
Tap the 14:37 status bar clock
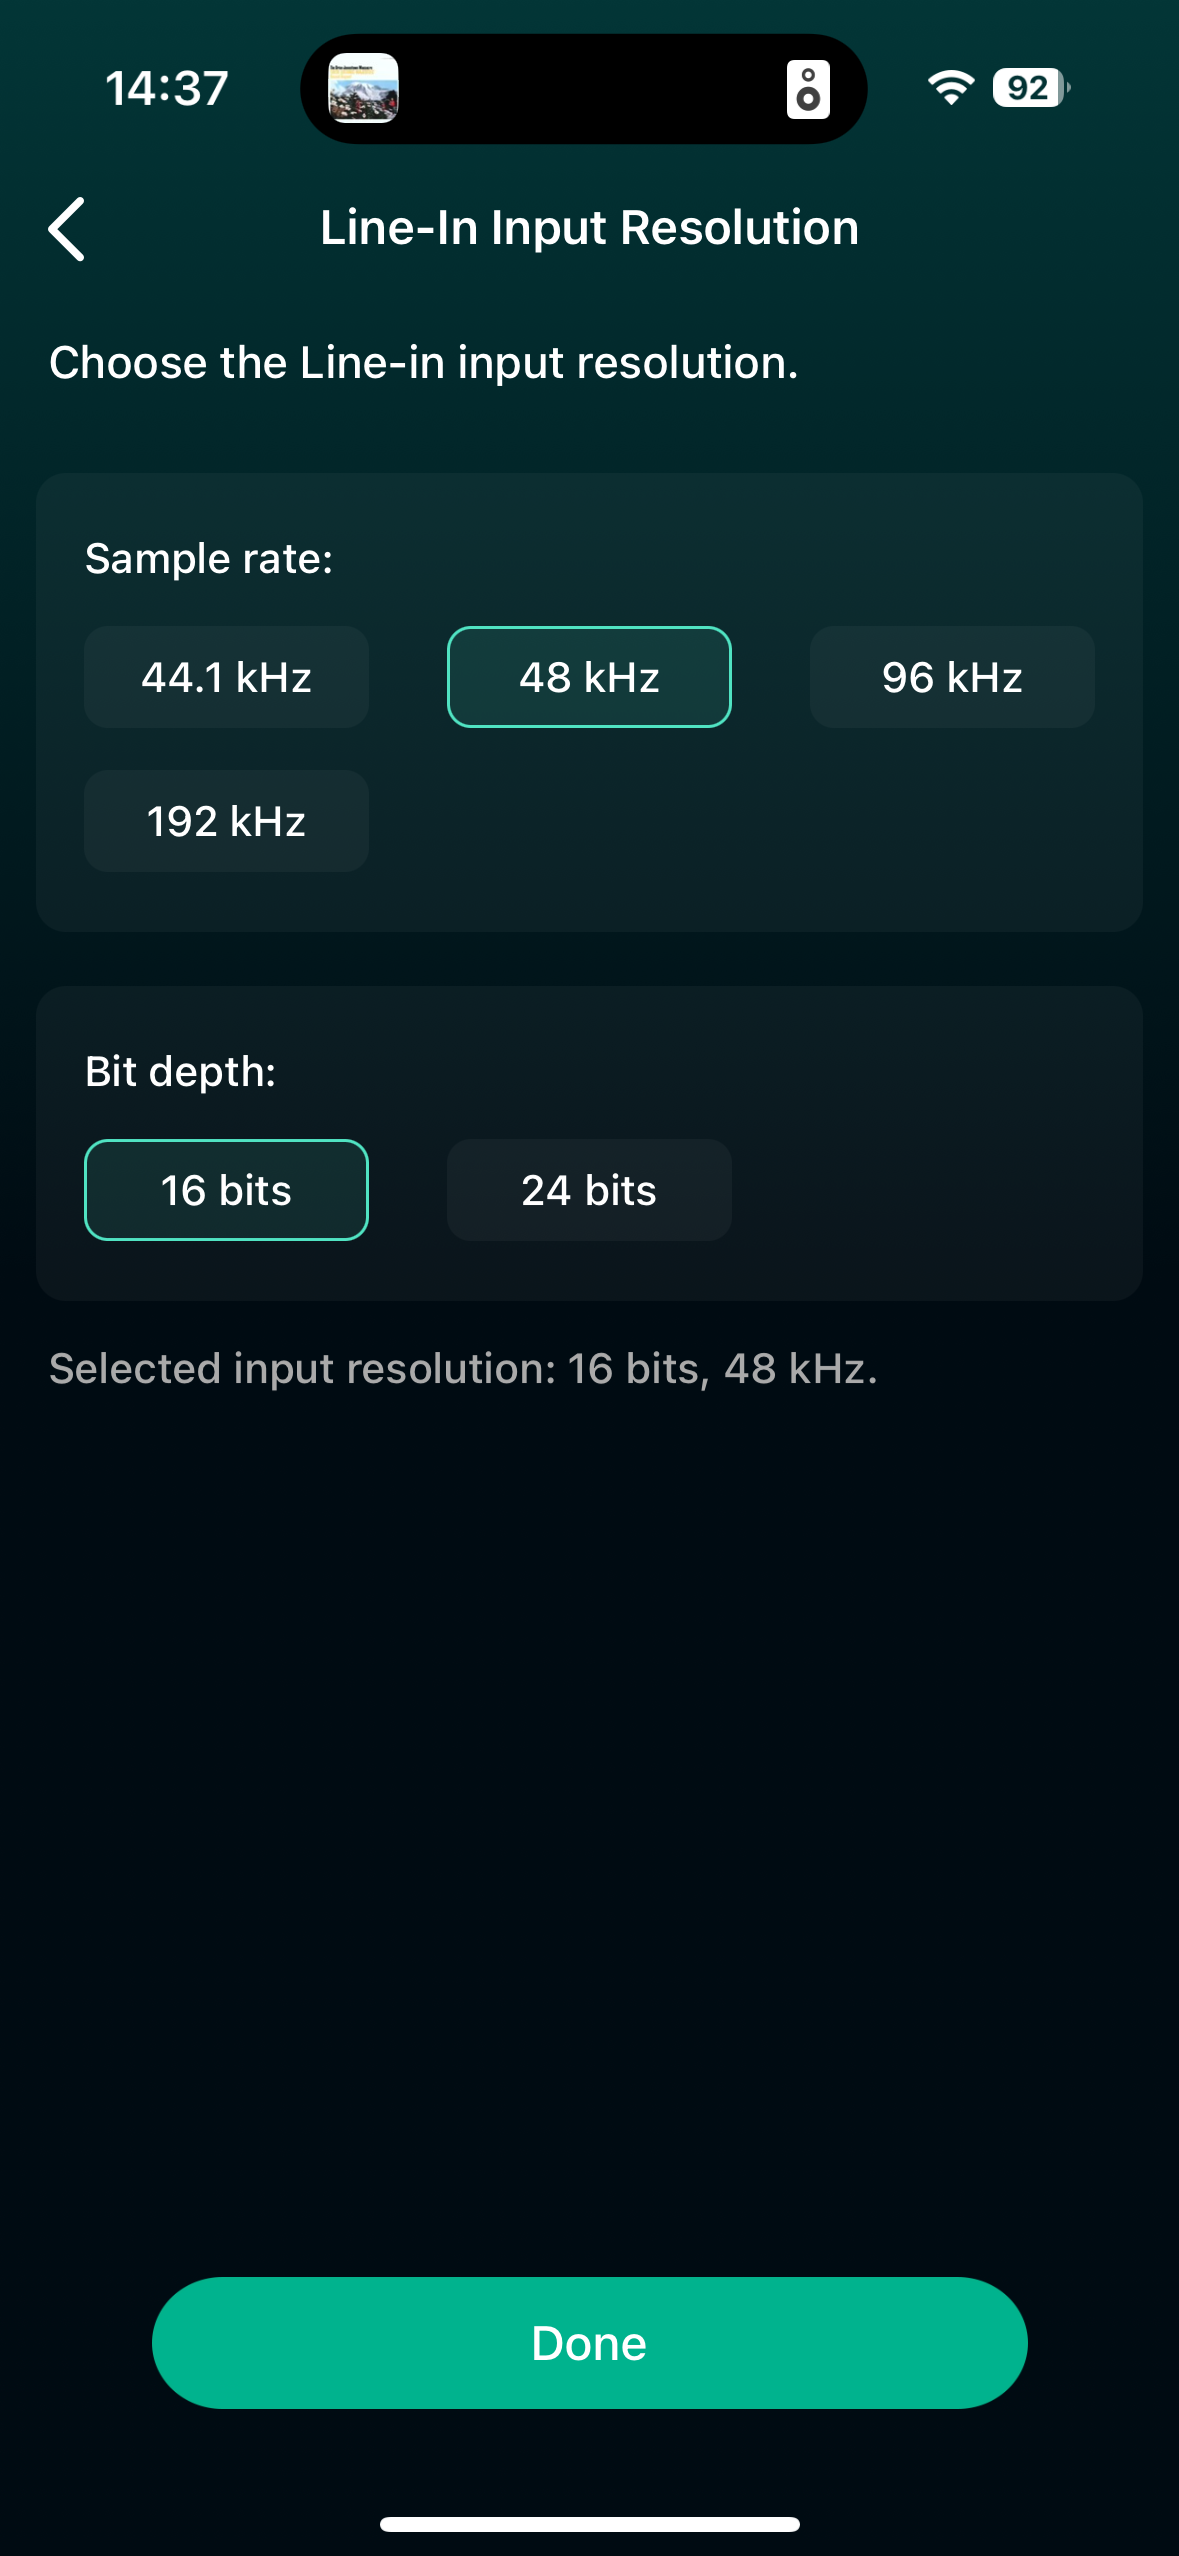[167, 88]
